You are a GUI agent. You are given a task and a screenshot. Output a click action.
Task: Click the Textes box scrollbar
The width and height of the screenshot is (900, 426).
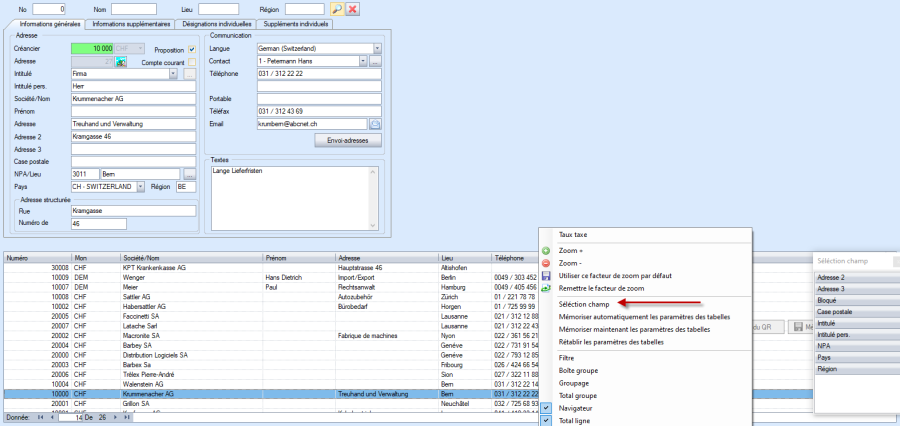(374, 199)
